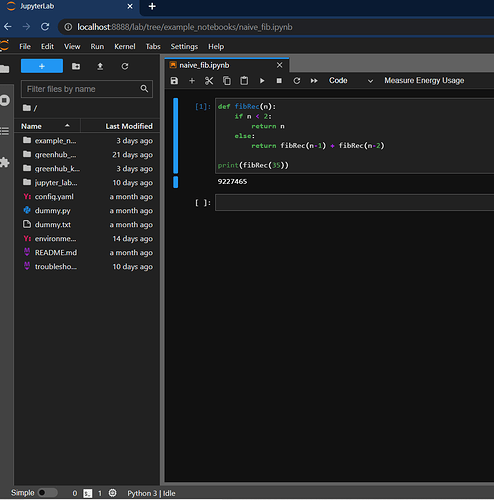Open the extension manager puzzle icon
494x500 pixels.
tap(5, 163)
